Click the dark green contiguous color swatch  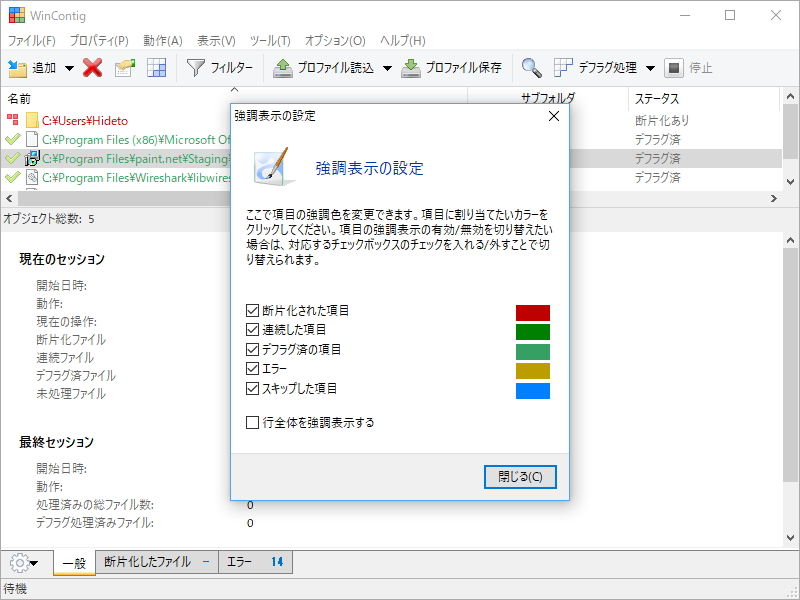coord(533,332)
